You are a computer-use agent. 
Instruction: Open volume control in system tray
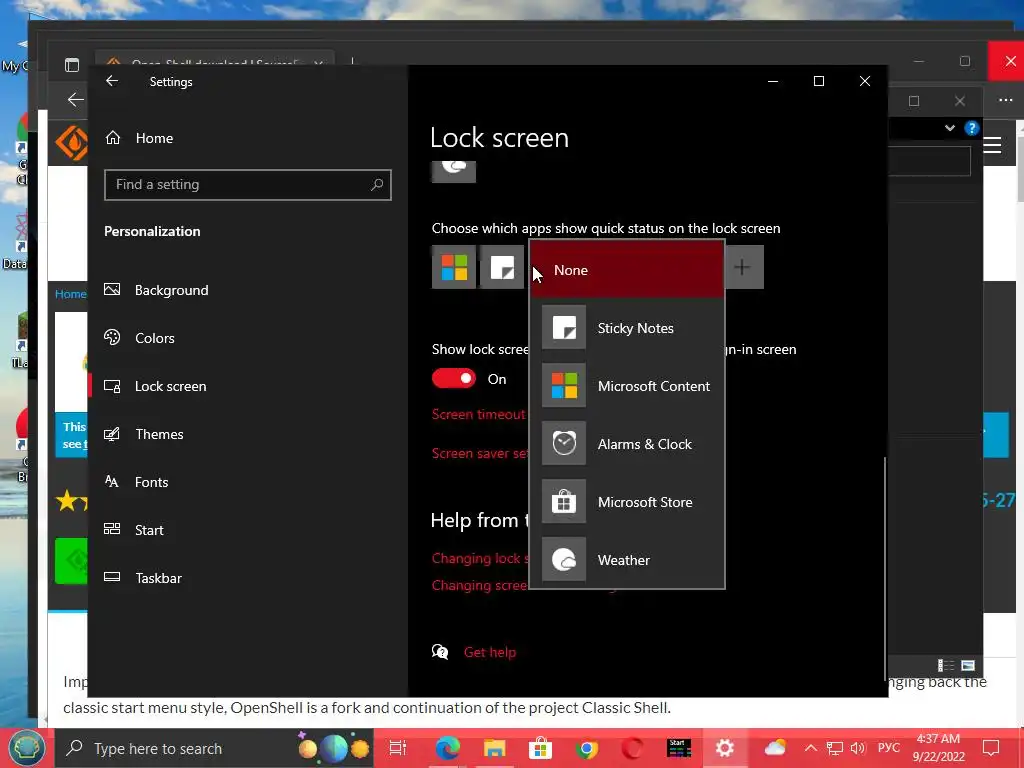pos(858,748)
